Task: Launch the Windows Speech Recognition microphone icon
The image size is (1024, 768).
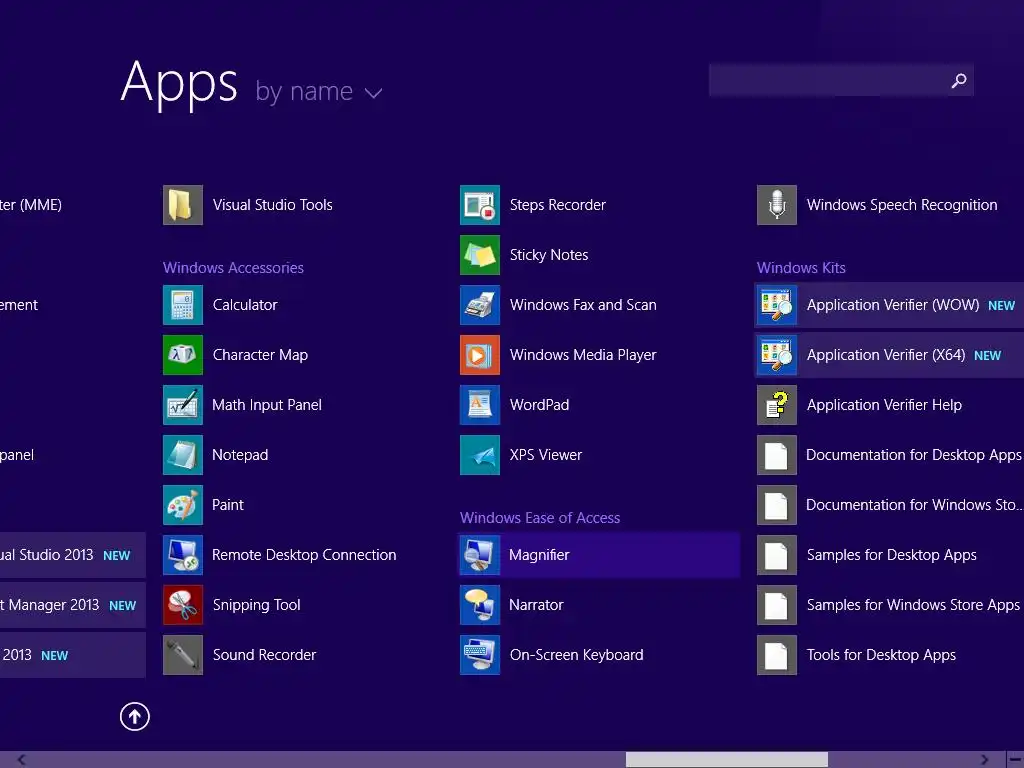Action: click(x=777, y=205)
